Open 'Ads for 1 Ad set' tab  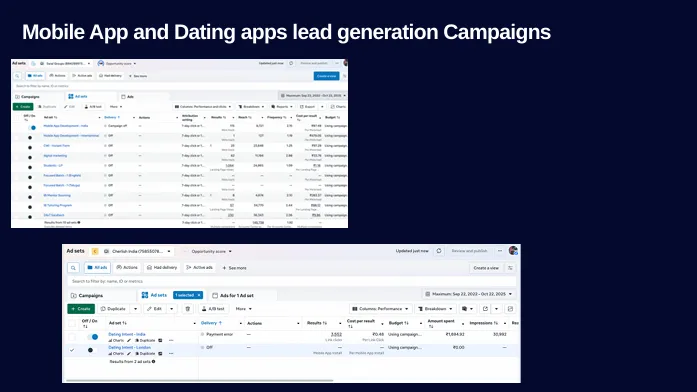tap(233, 295)
